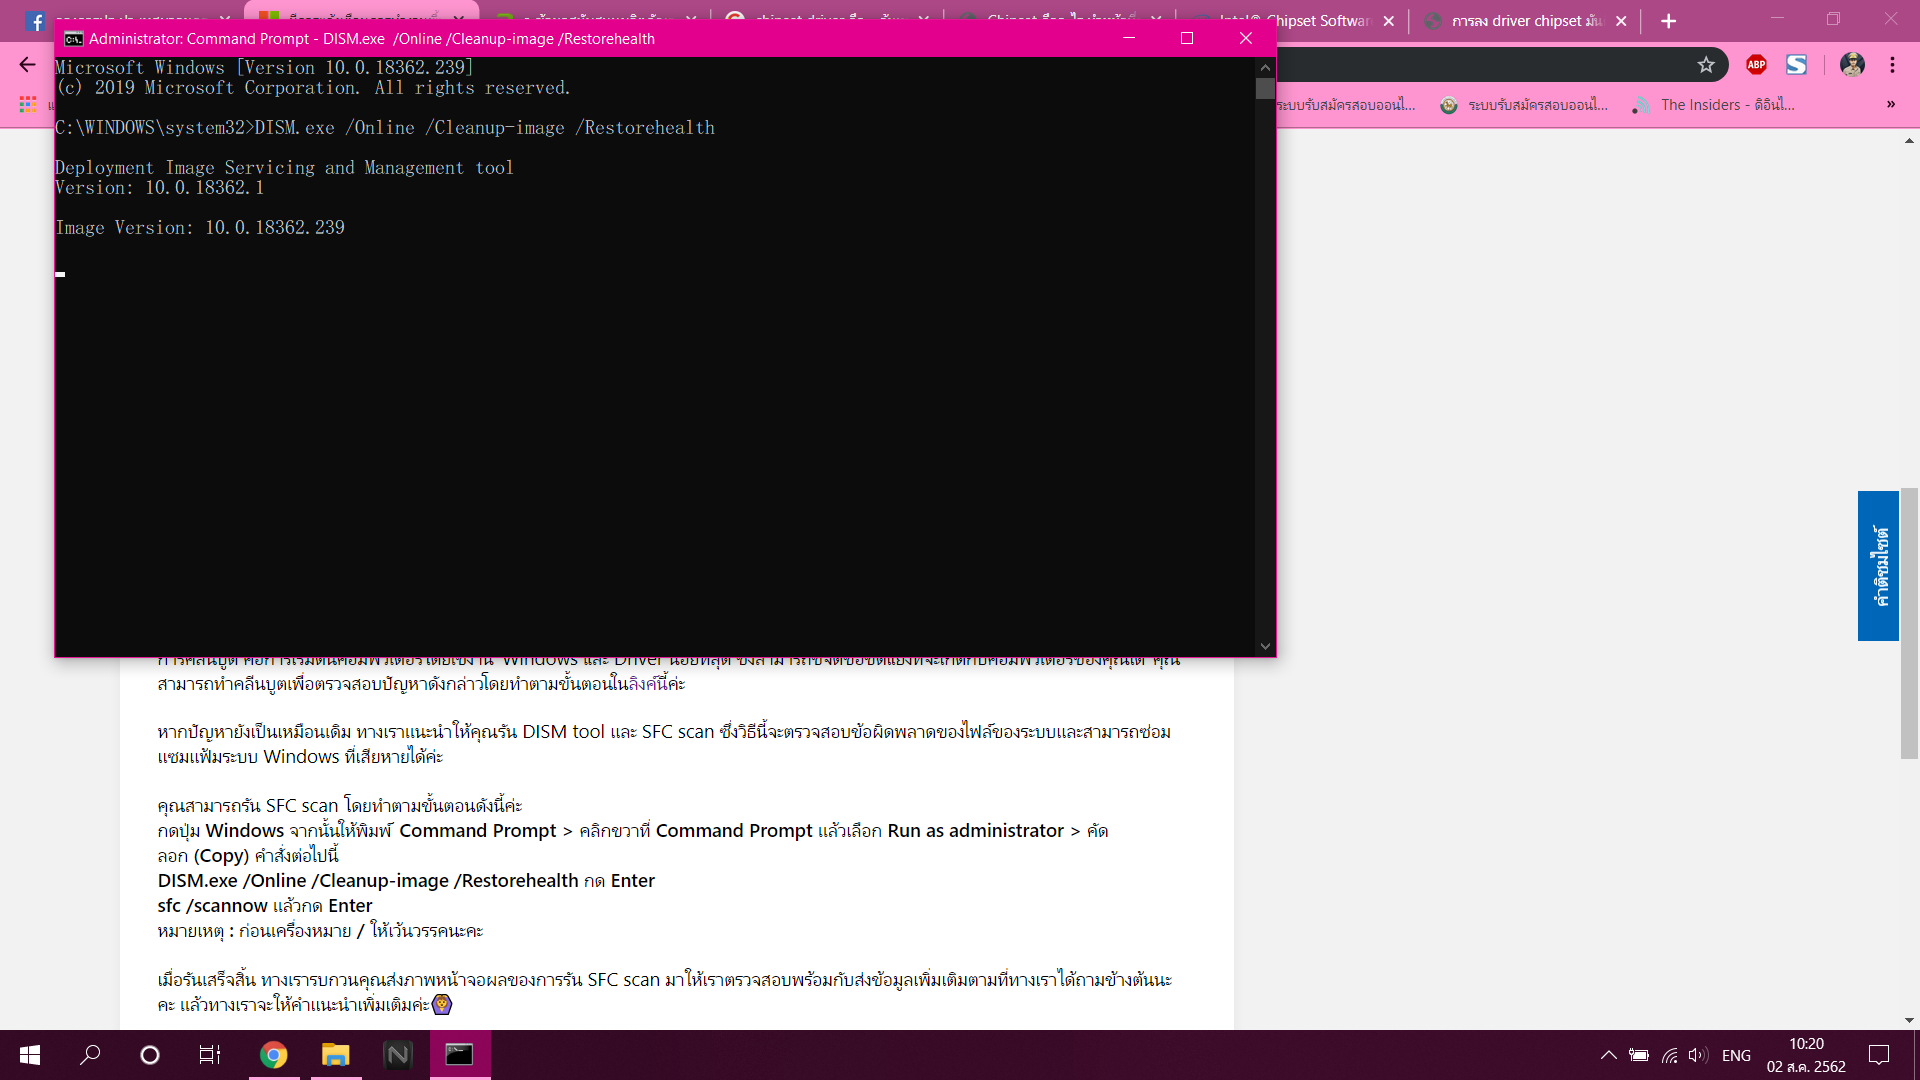This screenshot has height=1080, width=1920.
Task: Close the Chipset Software tab
Action: [1388, 21]
